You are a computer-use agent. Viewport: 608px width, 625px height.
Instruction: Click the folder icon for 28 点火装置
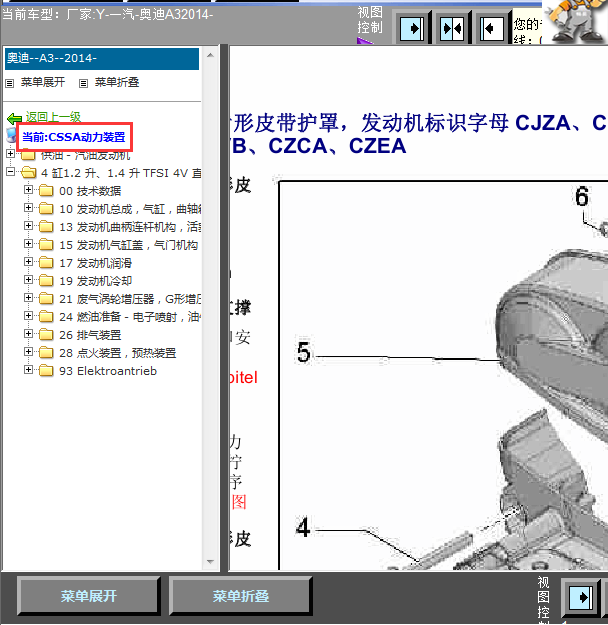tap(46, 352)
